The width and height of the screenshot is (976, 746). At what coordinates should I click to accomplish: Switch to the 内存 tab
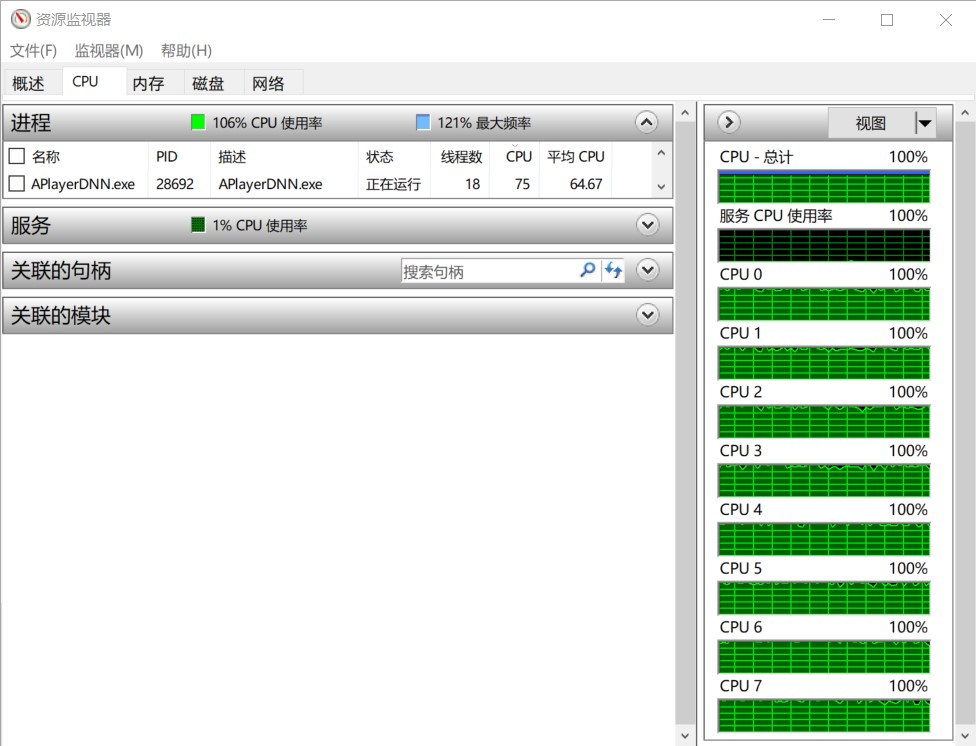[x=148, y=83]
